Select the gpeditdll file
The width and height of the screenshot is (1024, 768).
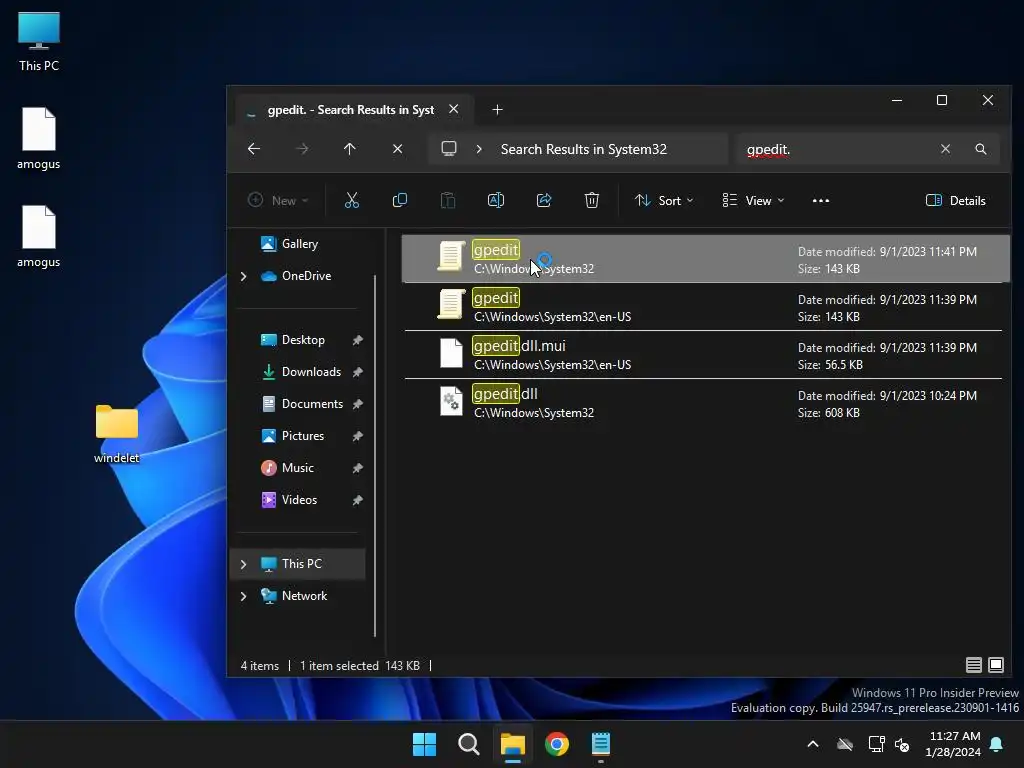[703, 403]
